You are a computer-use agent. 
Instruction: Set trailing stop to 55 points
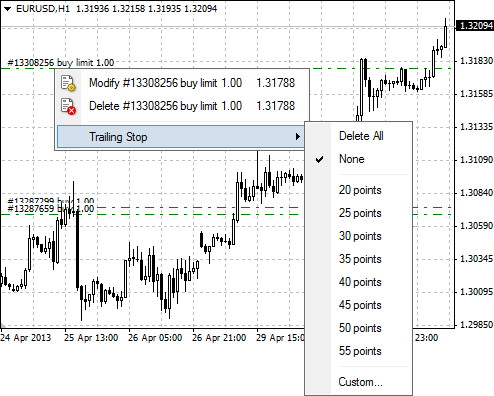pyautogui.click(x=359, y=351)
